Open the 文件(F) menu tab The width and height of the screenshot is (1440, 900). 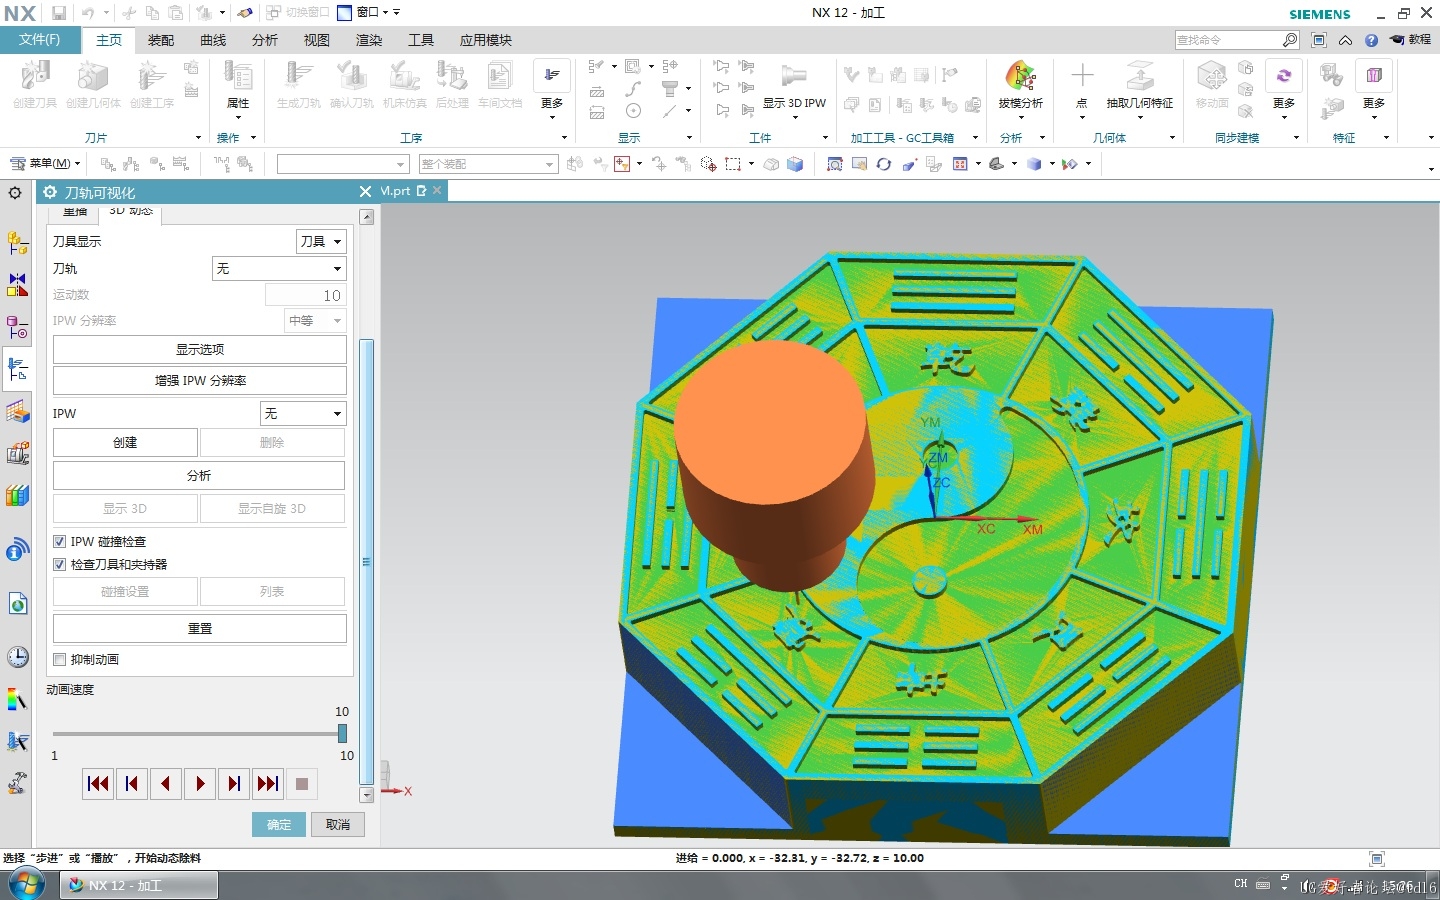pyautogui.click(x=40, y=40)
